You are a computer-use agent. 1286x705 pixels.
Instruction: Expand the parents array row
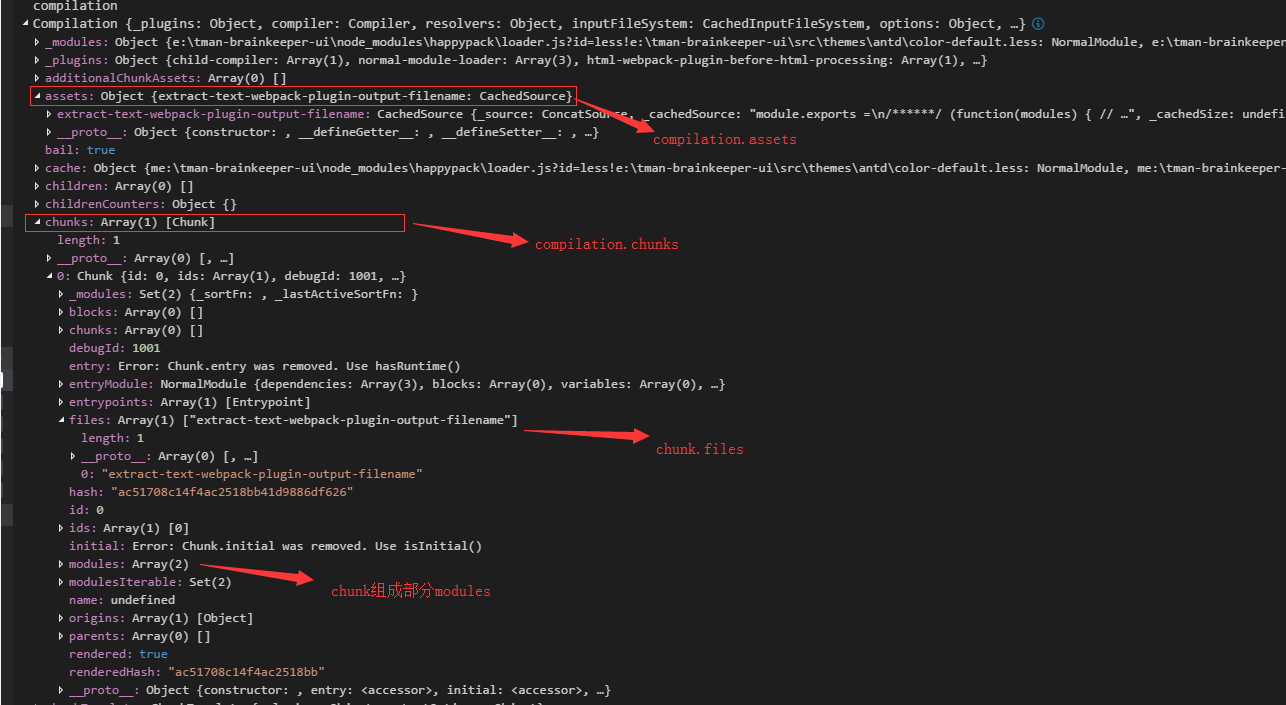tap(61, 636)
